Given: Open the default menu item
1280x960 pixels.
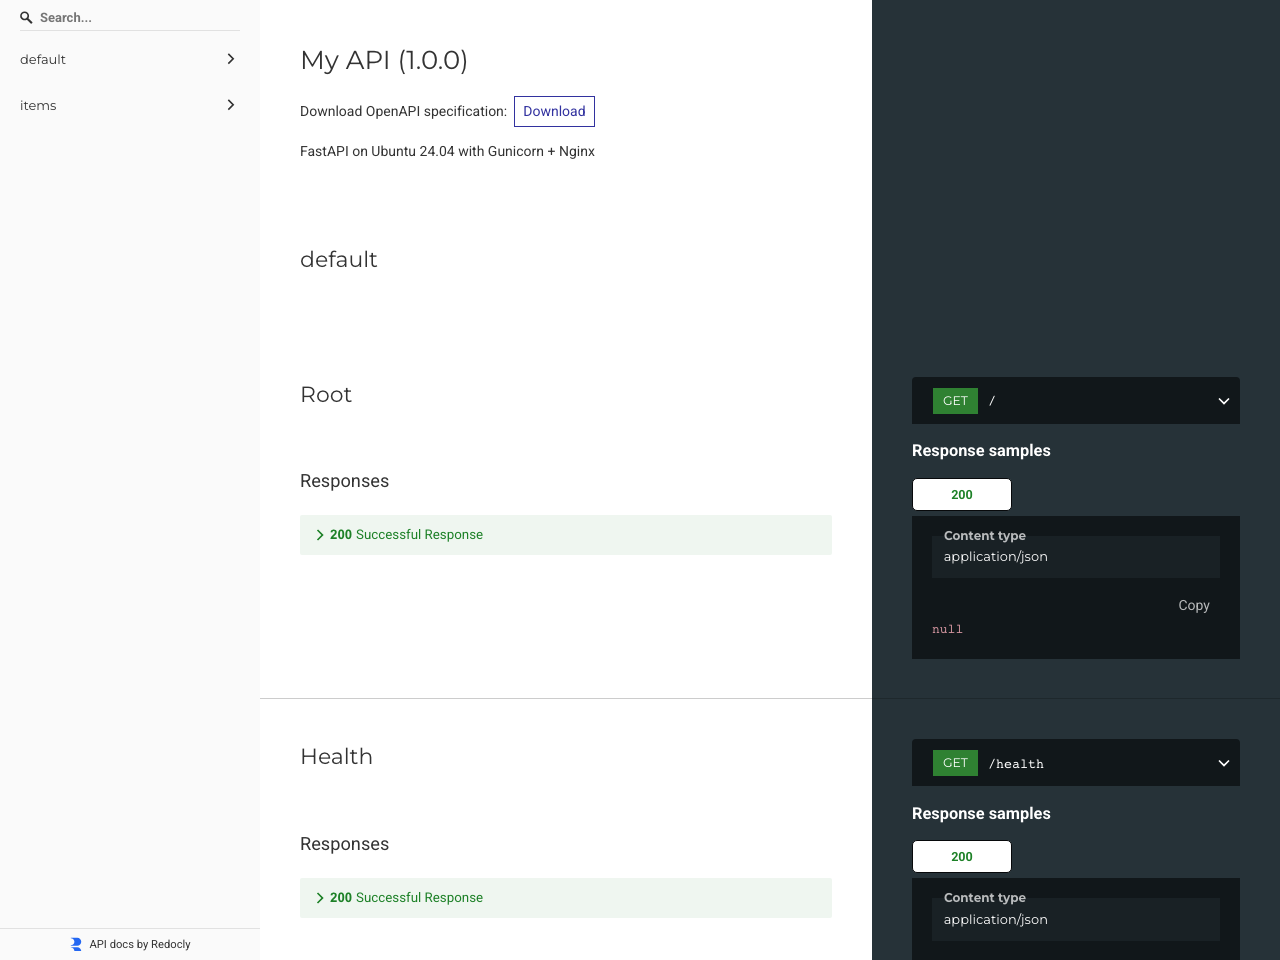Looking at the screenshot, I should (130, 59).
